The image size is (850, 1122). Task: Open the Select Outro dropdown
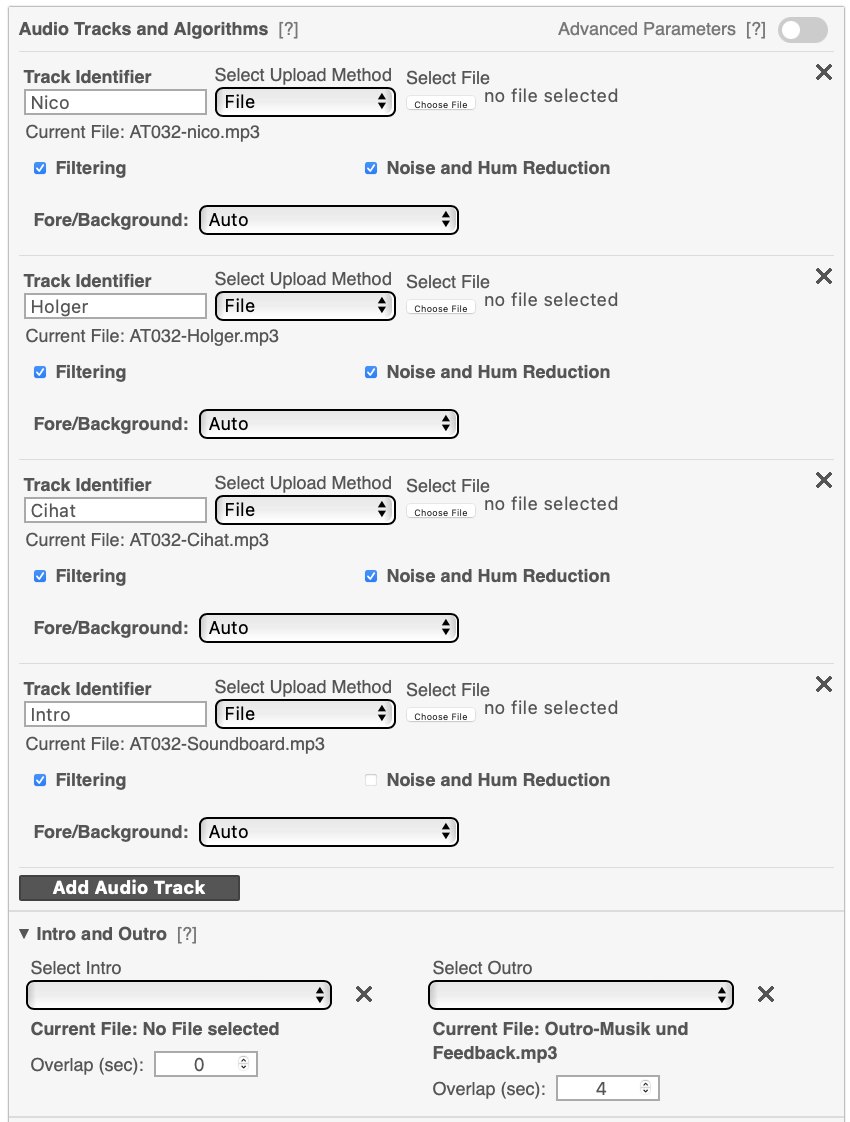coord(580,995)
